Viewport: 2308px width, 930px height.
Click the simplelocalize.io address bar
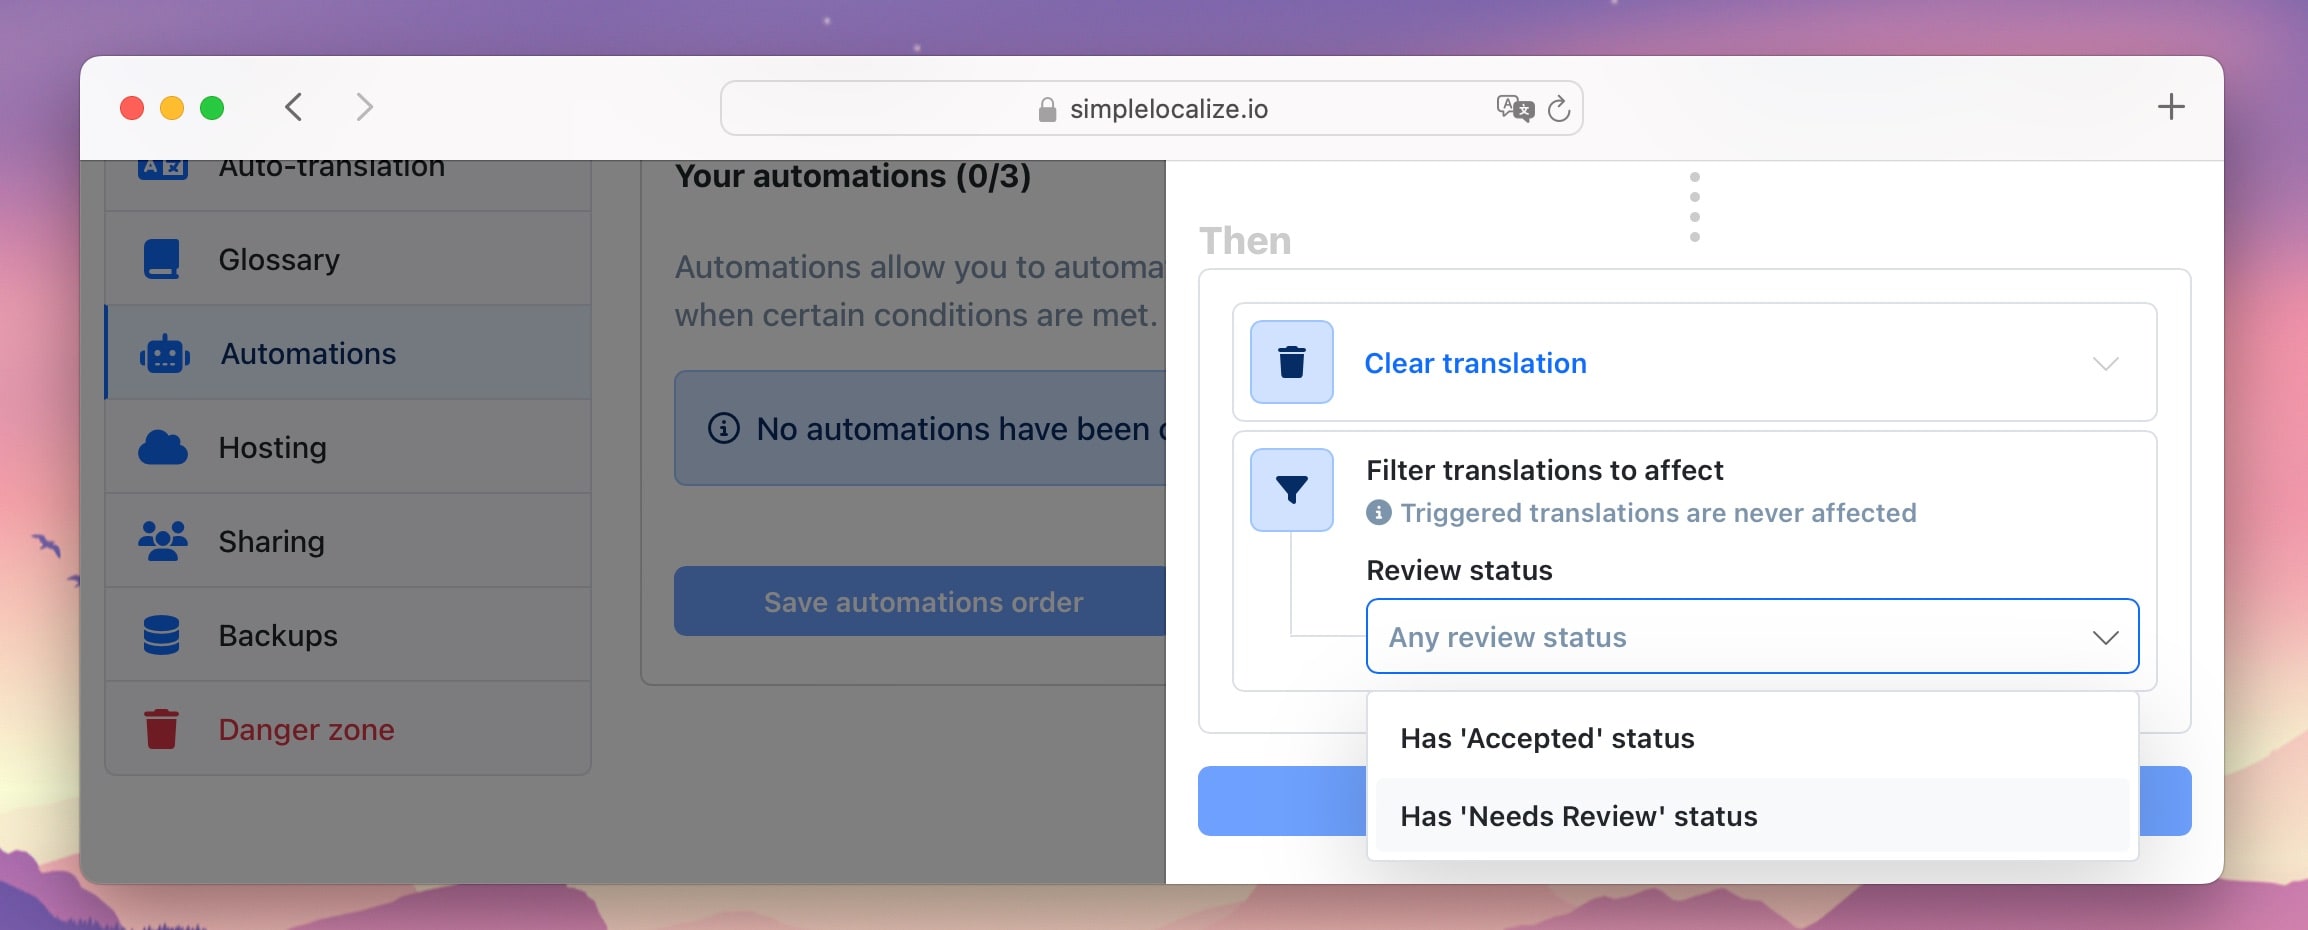(1151, 108)
